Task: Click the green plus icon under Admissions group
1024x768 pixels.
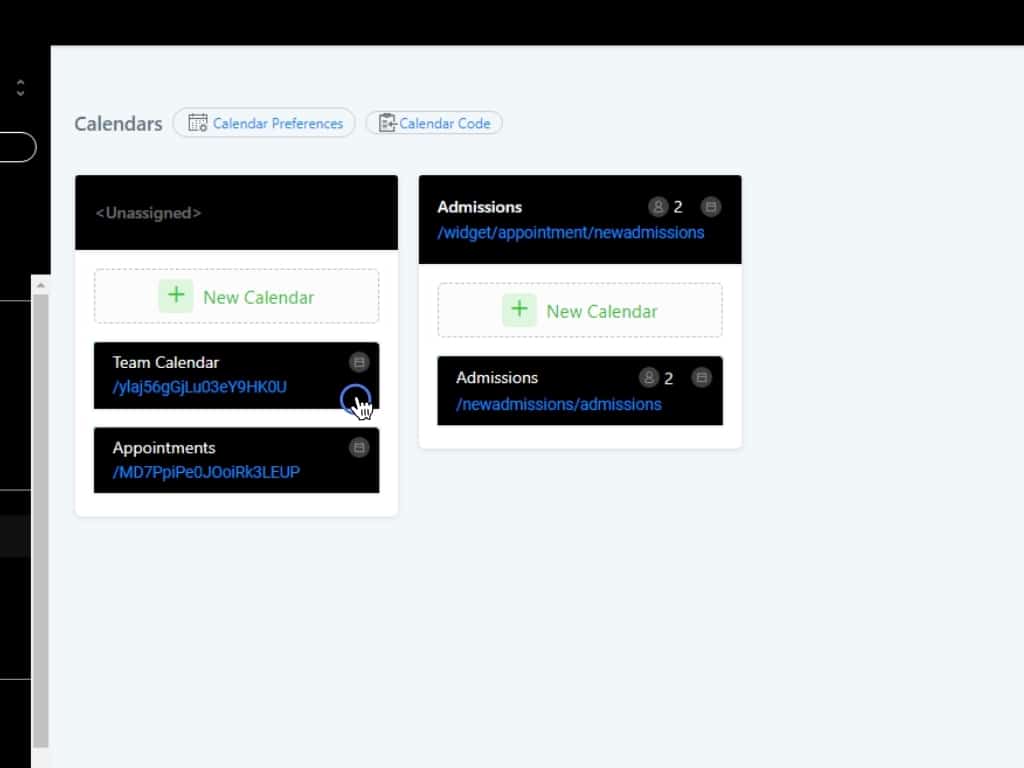Action: [x=519, y=310]
